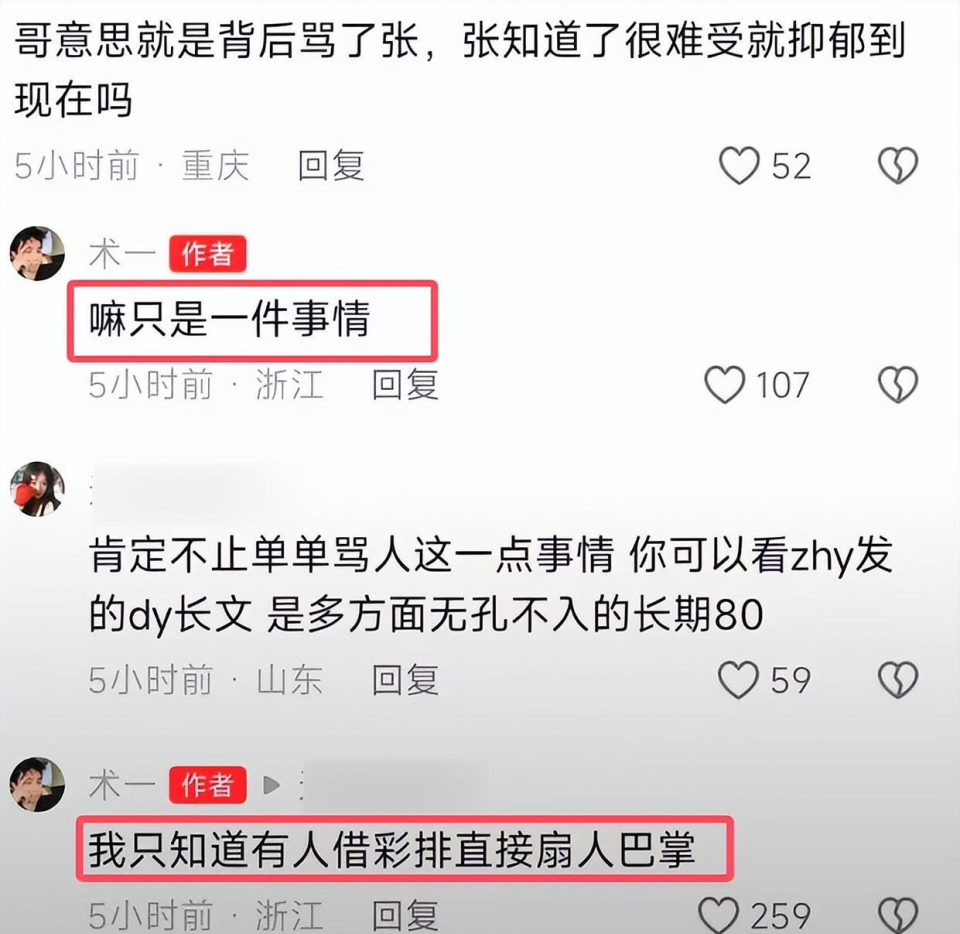Open 术一 username on the bottom reply
This screenshot has width=960, height=934.
coord(122,785)
